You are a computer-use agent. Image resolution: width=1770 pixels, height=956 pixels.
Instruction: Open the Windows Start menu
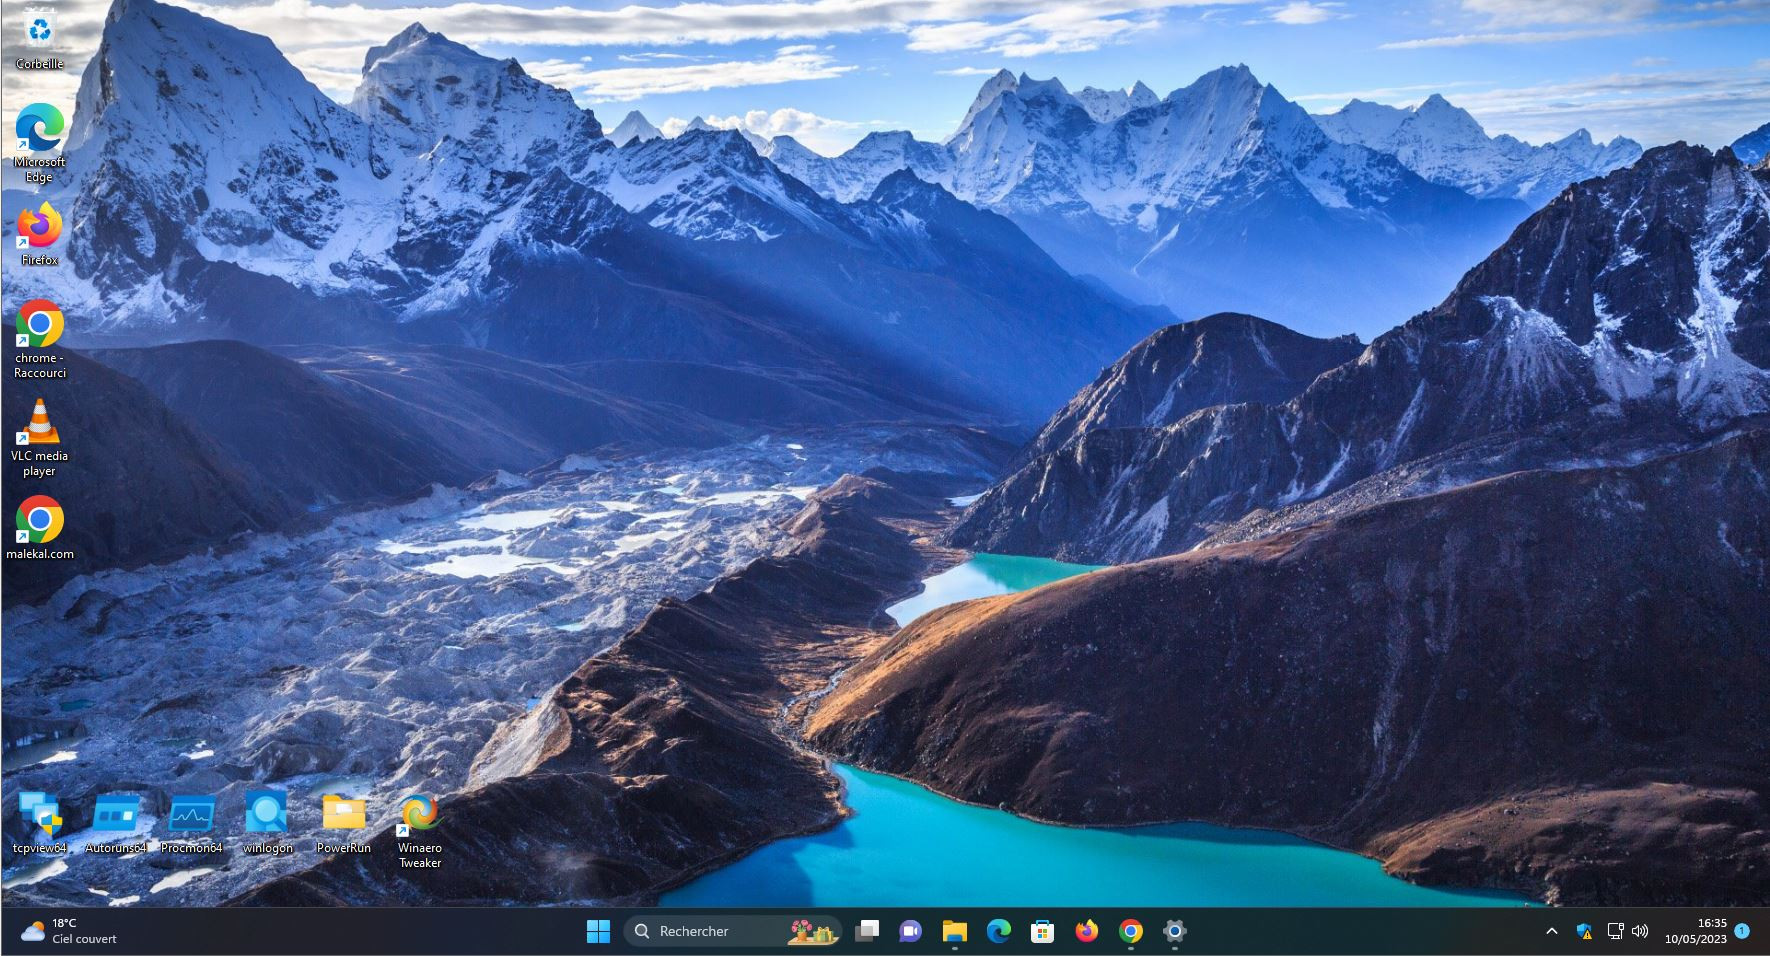click(598, 931)
